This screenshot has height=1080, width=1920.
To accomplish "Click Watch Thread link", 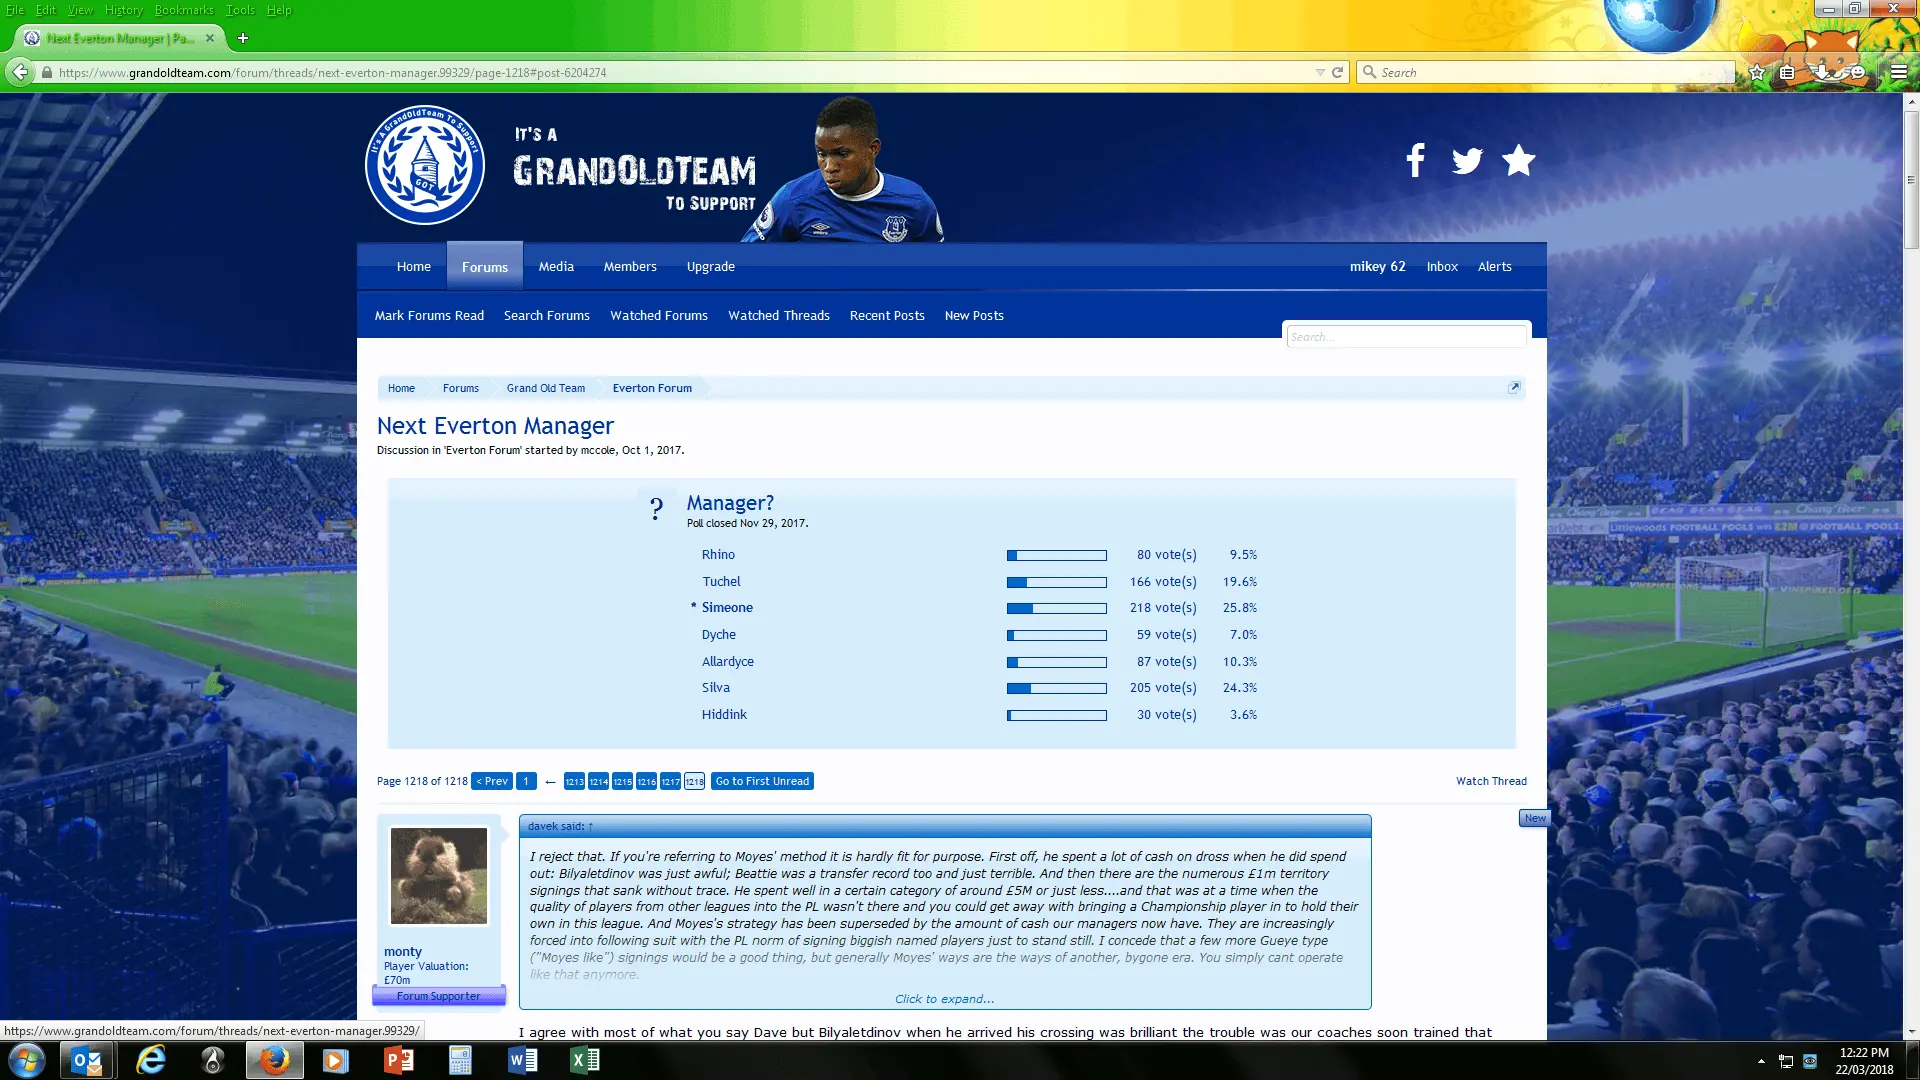I will [1491, 781].
